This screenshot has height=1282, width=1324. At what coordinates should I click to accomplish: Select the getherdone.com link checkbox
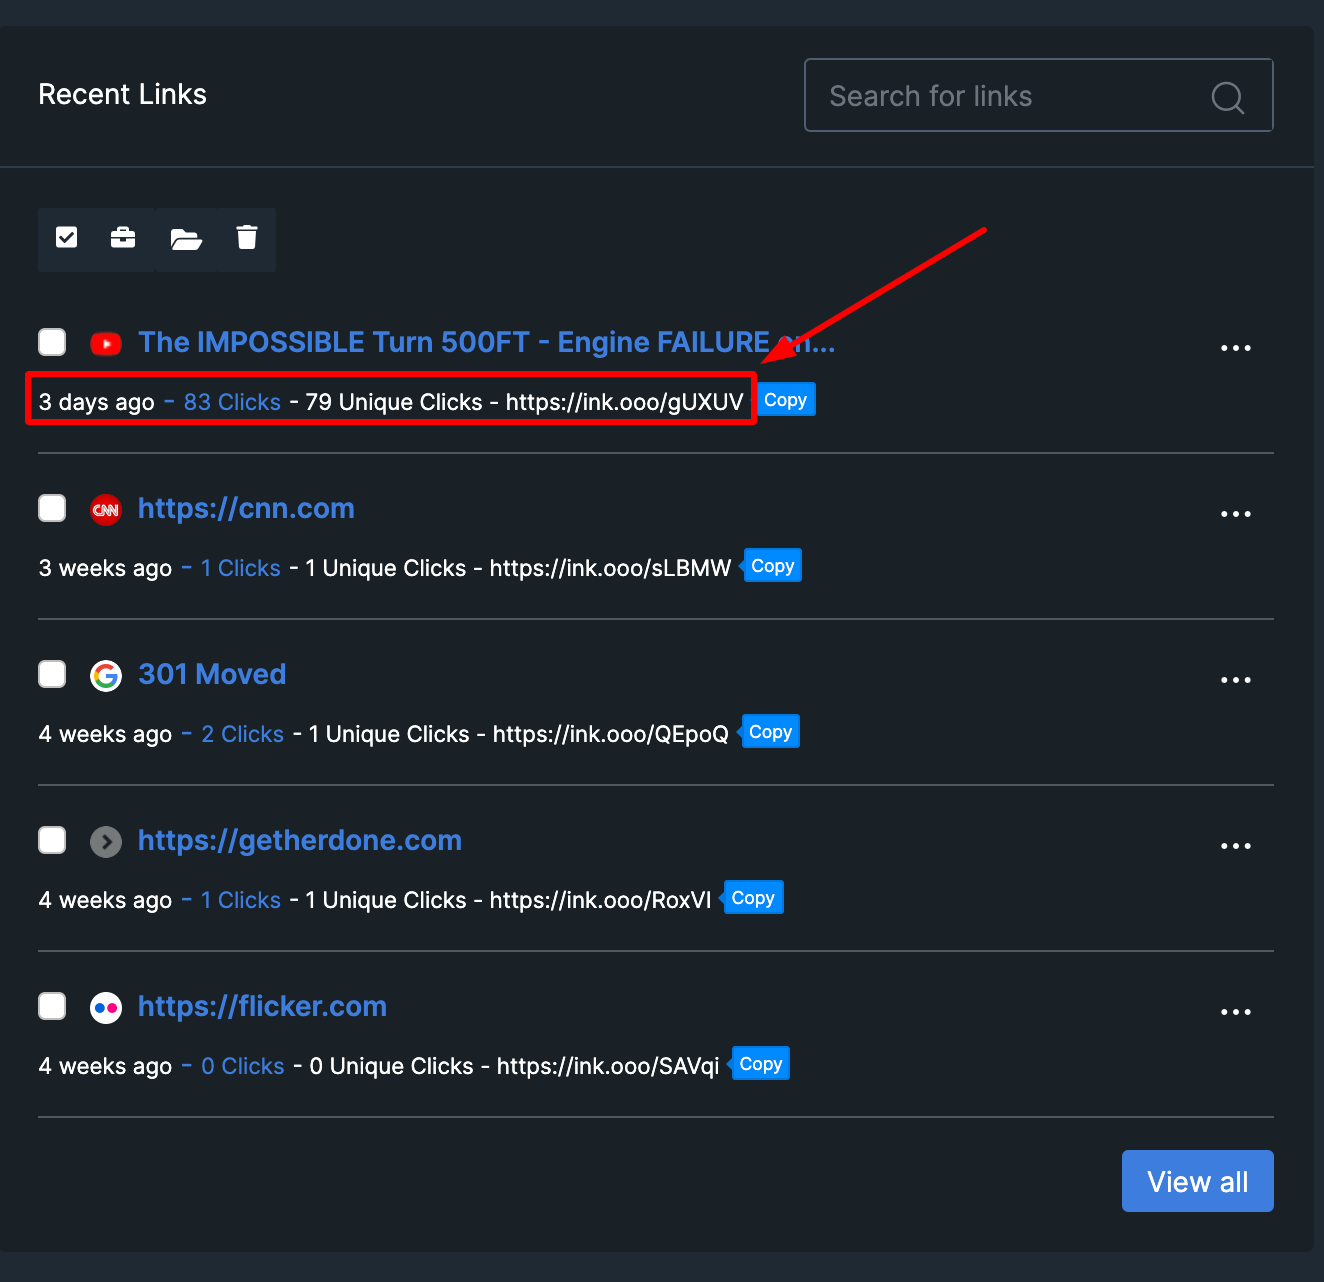pyautogui.click(x=52, y=840)
